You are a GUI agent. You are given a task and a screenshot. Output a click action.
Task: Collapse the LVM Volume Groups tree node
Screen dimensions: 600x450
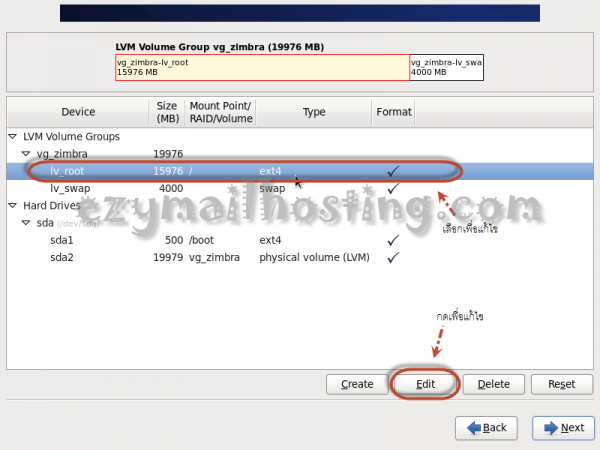coord(13,136)
